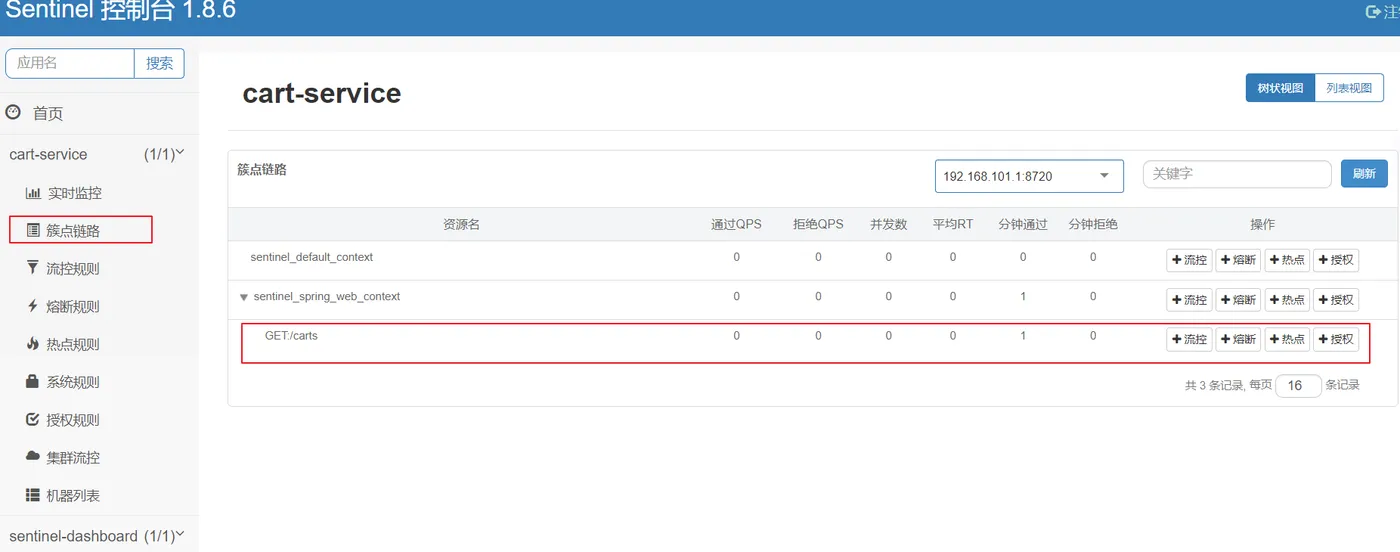Go to 首页
The width and height of the screenshot is (1400, 552).
[48, 114]
